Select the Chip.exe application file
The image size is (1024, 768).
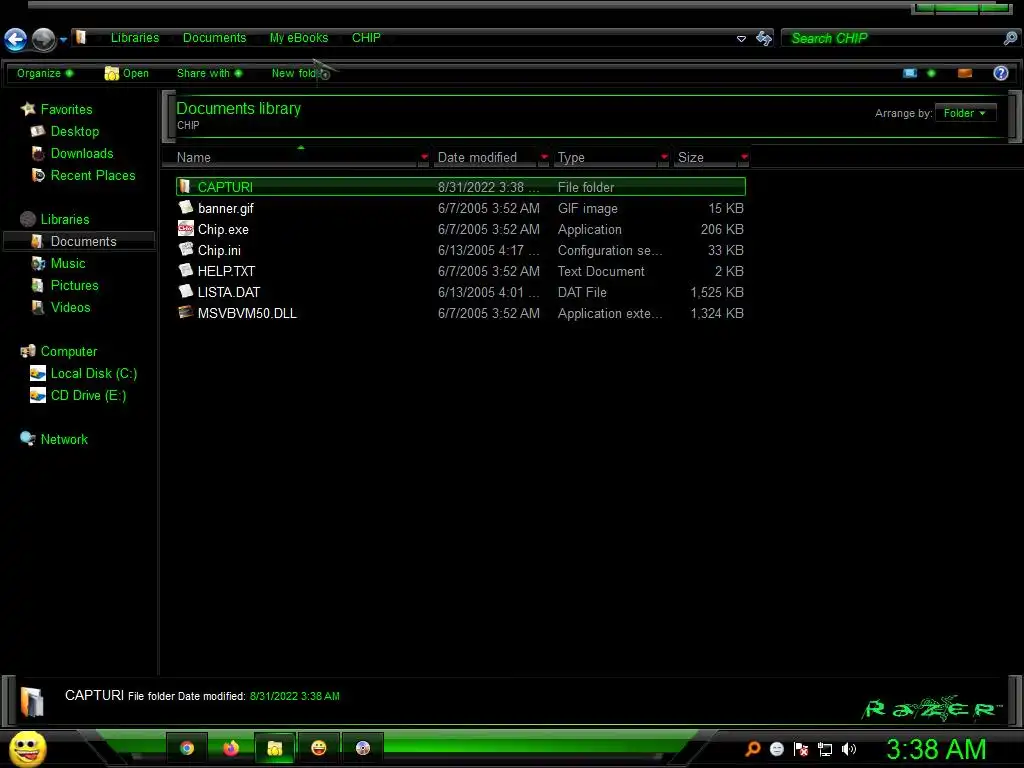pyautogui.click(x=460, y=229)
